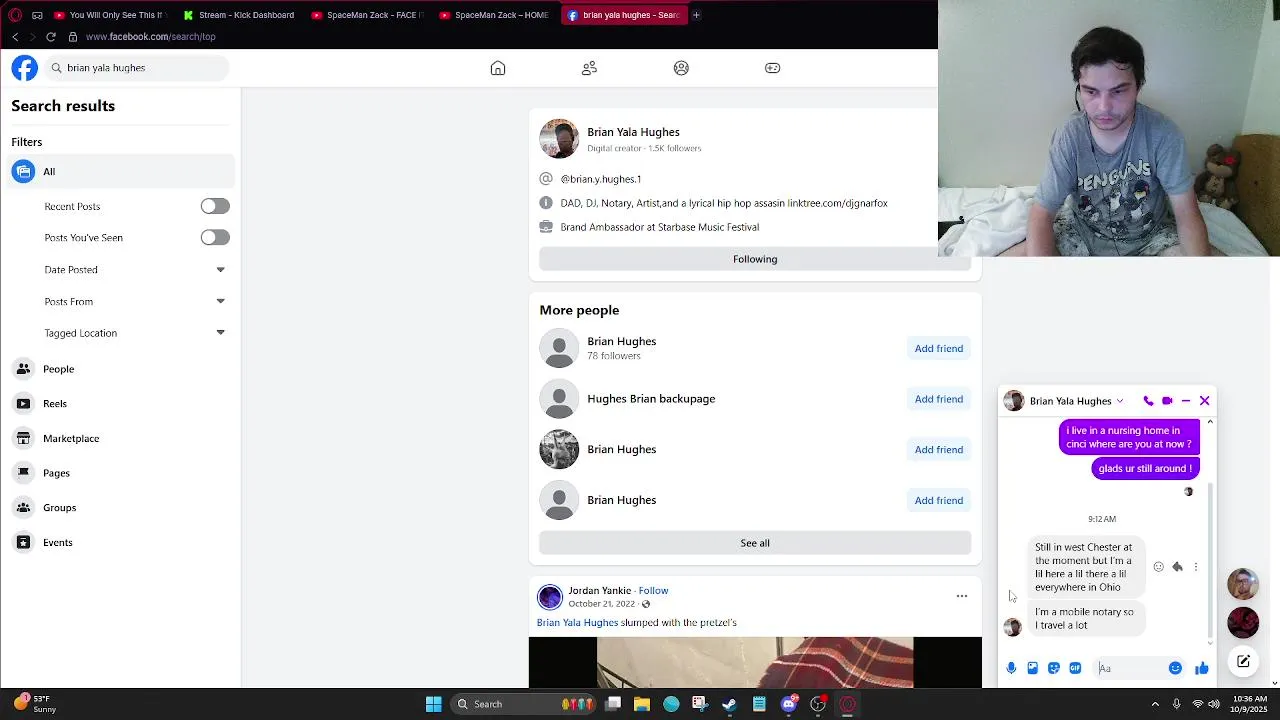Select the Groups filter in sidebar
Viewport: 1280px width, 720px height.
tap(121, 507)
